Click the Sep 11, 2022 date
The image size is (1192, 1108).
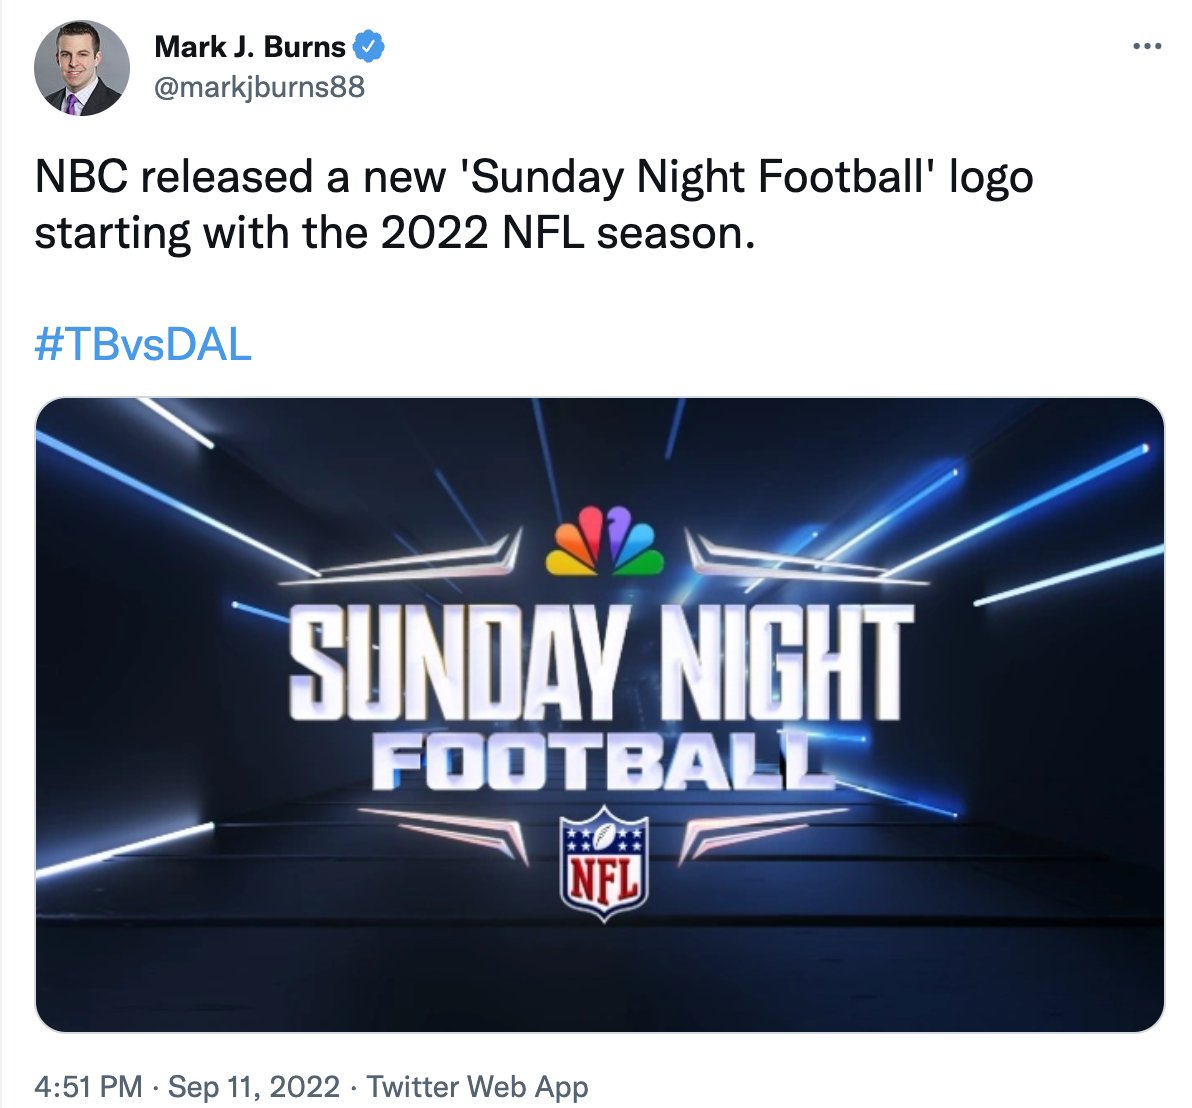(x=254, y=1086)
